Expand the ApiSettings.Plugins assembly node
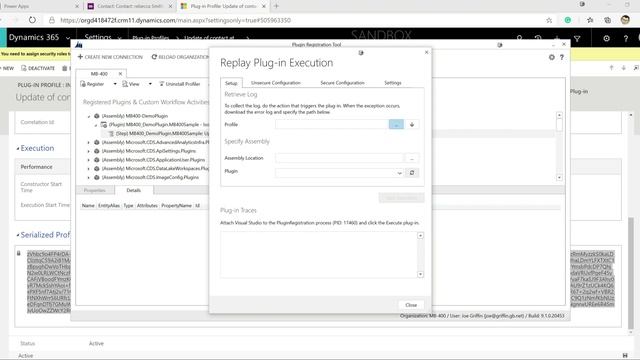Viewport: 640px width, 360px height. click(89, 151)
